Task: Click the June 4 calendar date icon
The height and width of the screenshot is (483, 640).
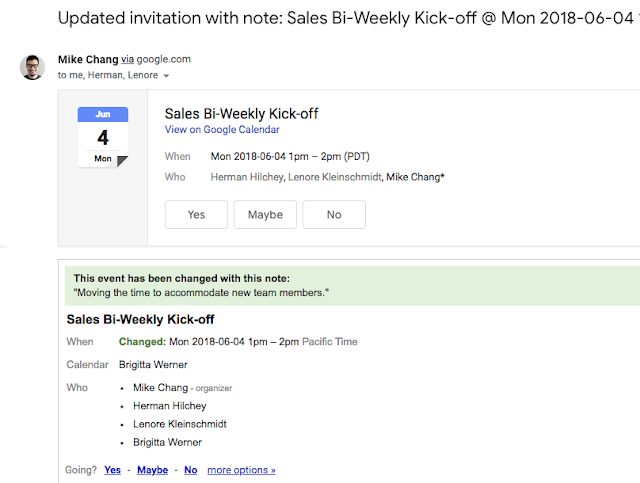Action: 103,137
